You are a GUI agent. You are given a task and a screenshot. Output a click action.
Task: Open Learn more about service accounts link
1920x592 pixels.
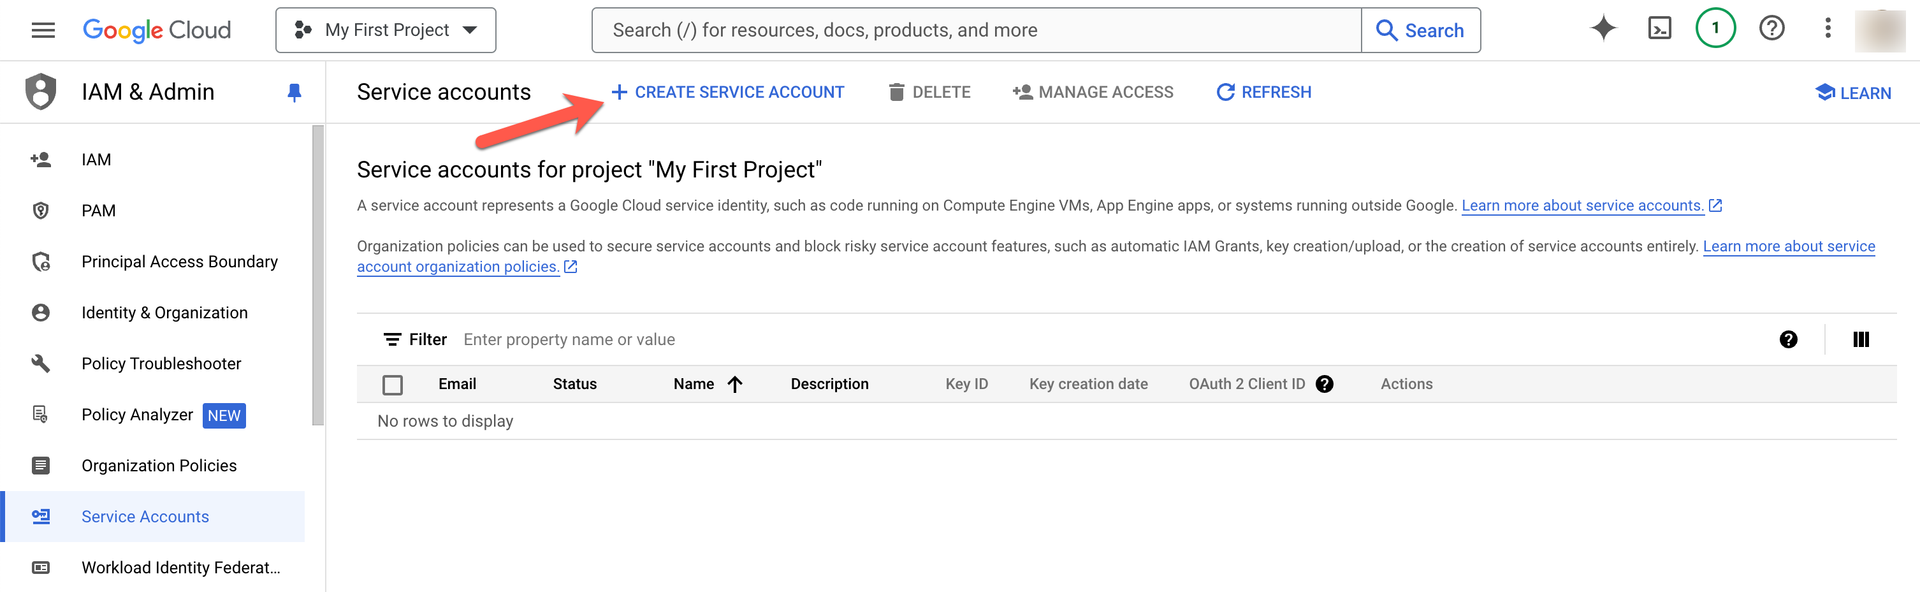(1582, 206)
